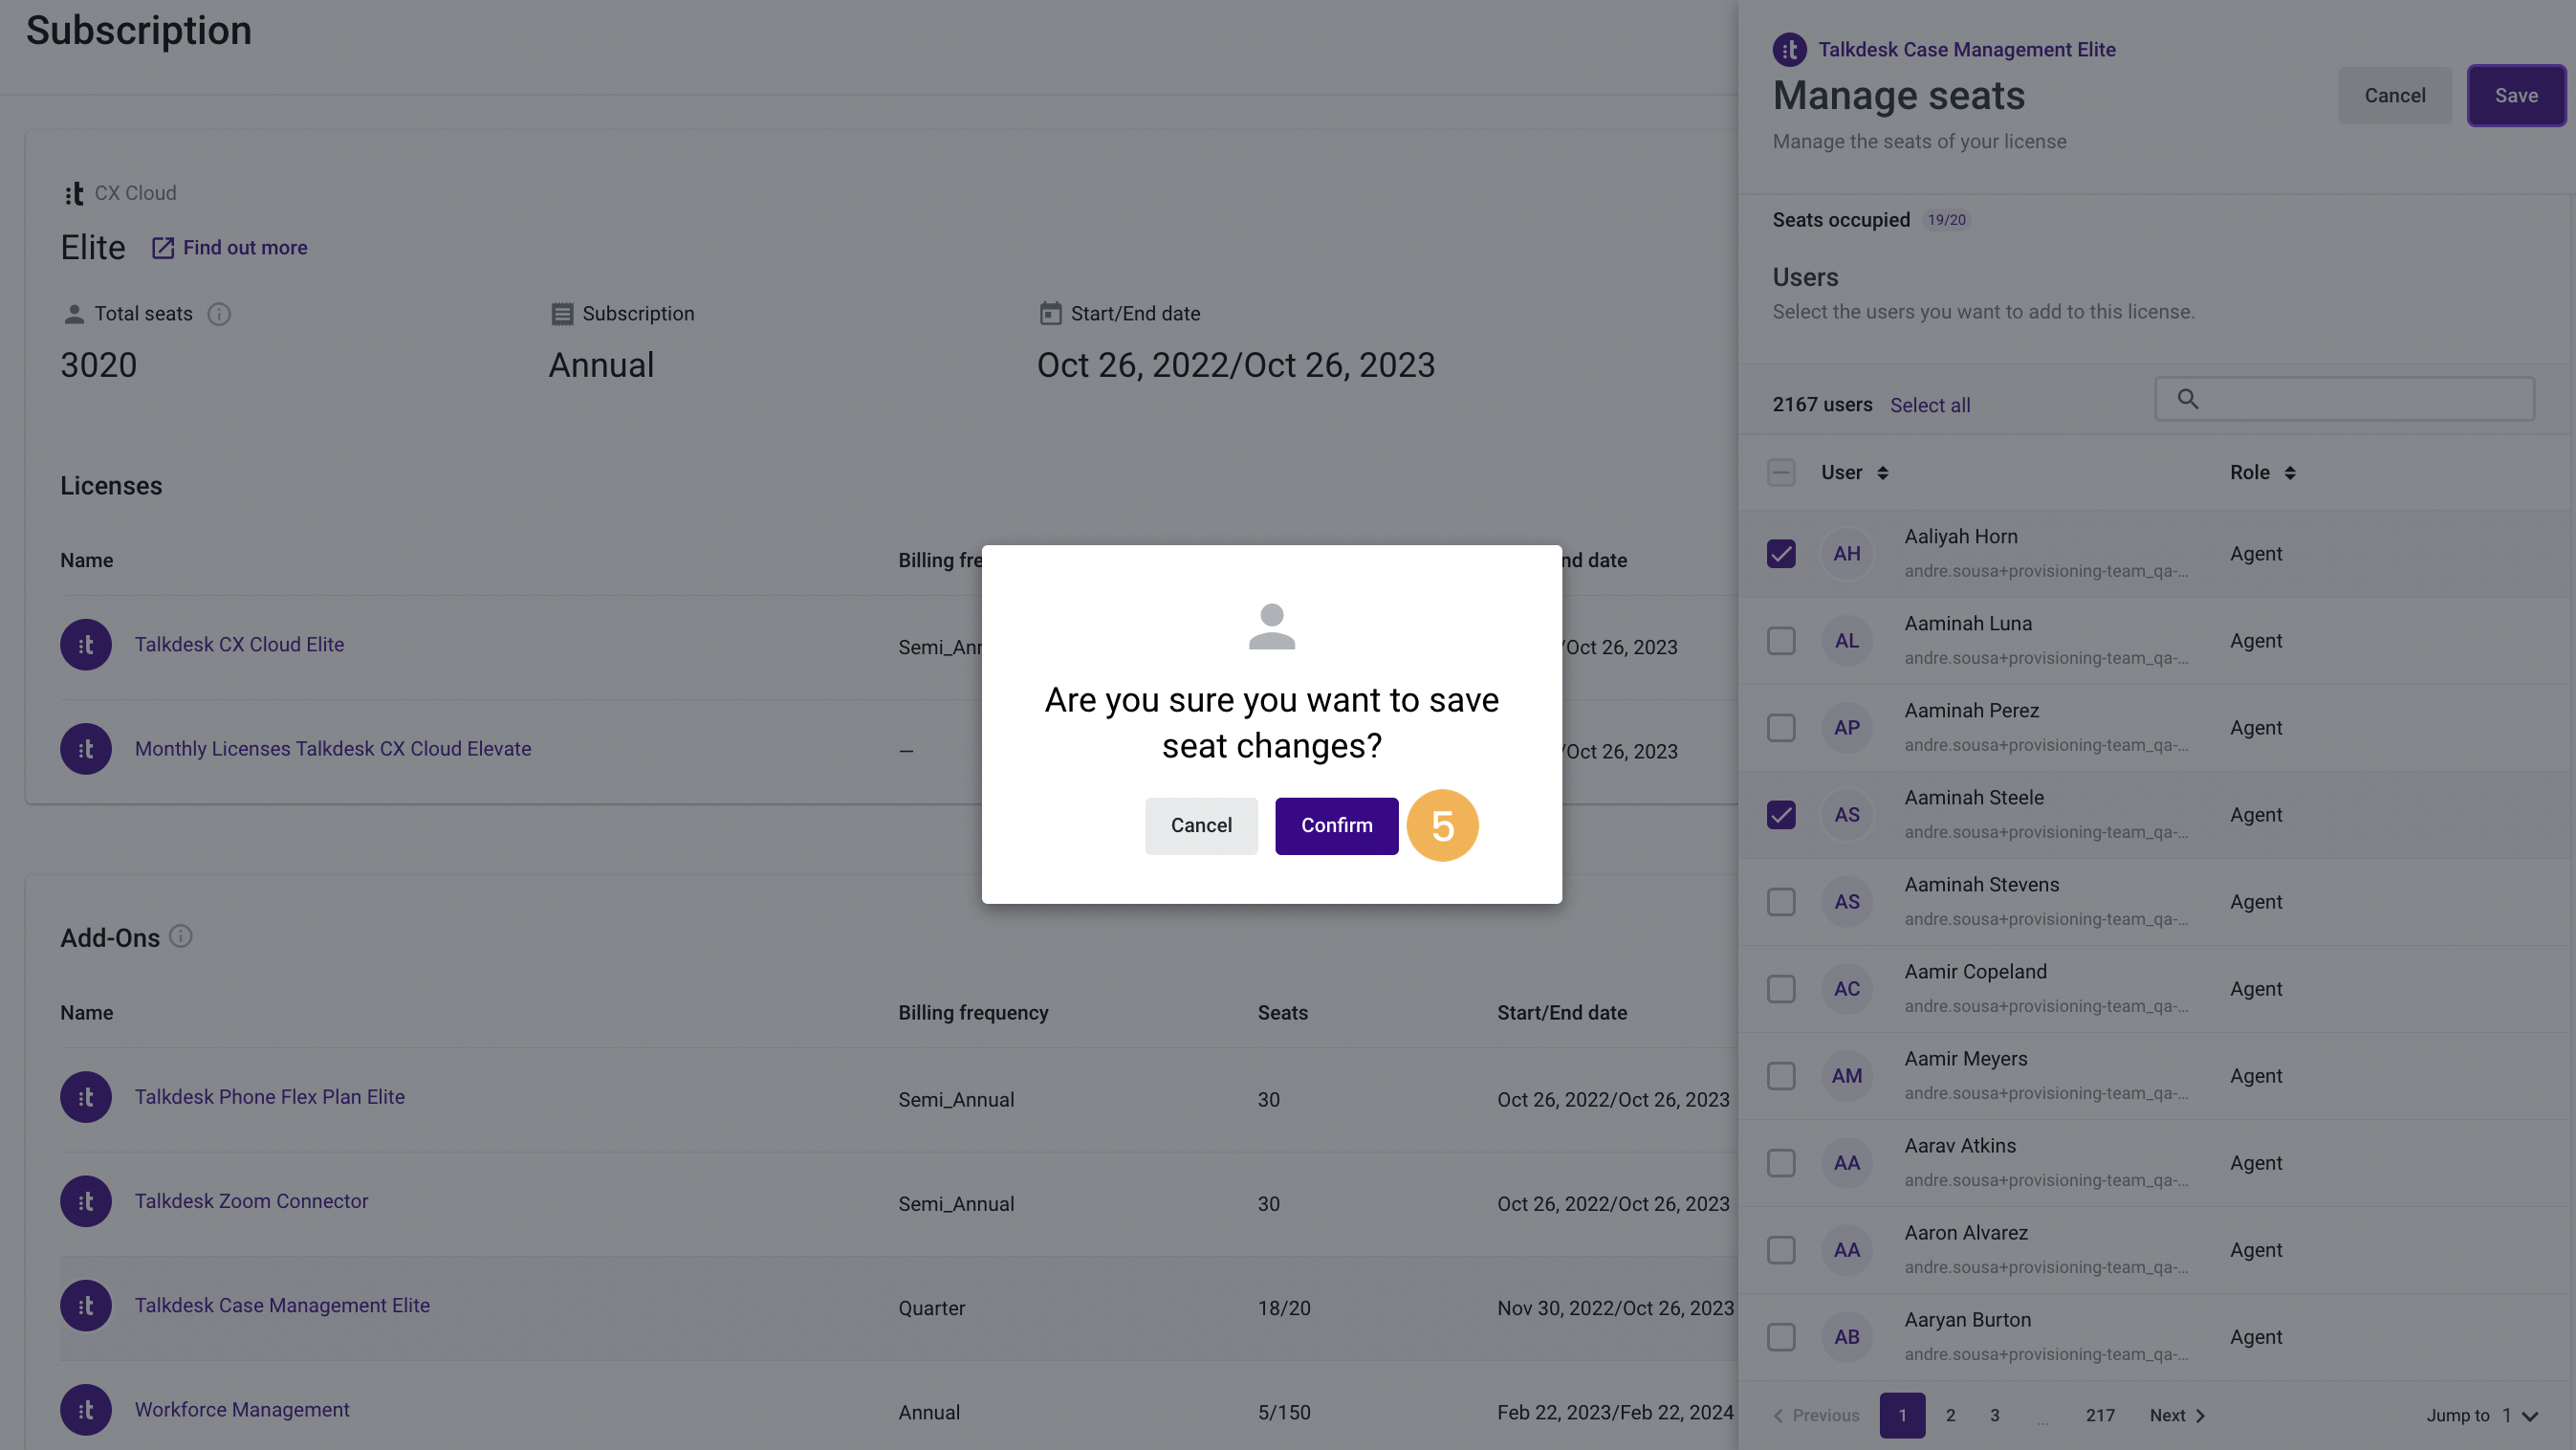The image size is (2576, 1450).
Task: Click the Talkdesk Zoom Connector logo icon
Action: pos(86,1201)
